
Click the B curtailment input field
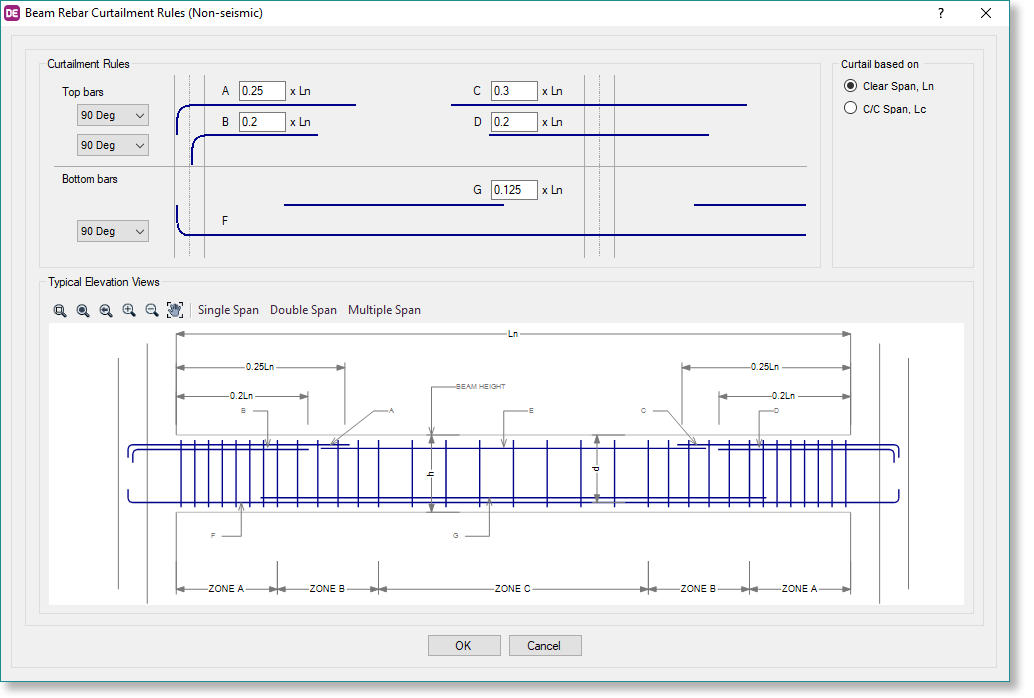pyautogui.click(x=262, y=122)
